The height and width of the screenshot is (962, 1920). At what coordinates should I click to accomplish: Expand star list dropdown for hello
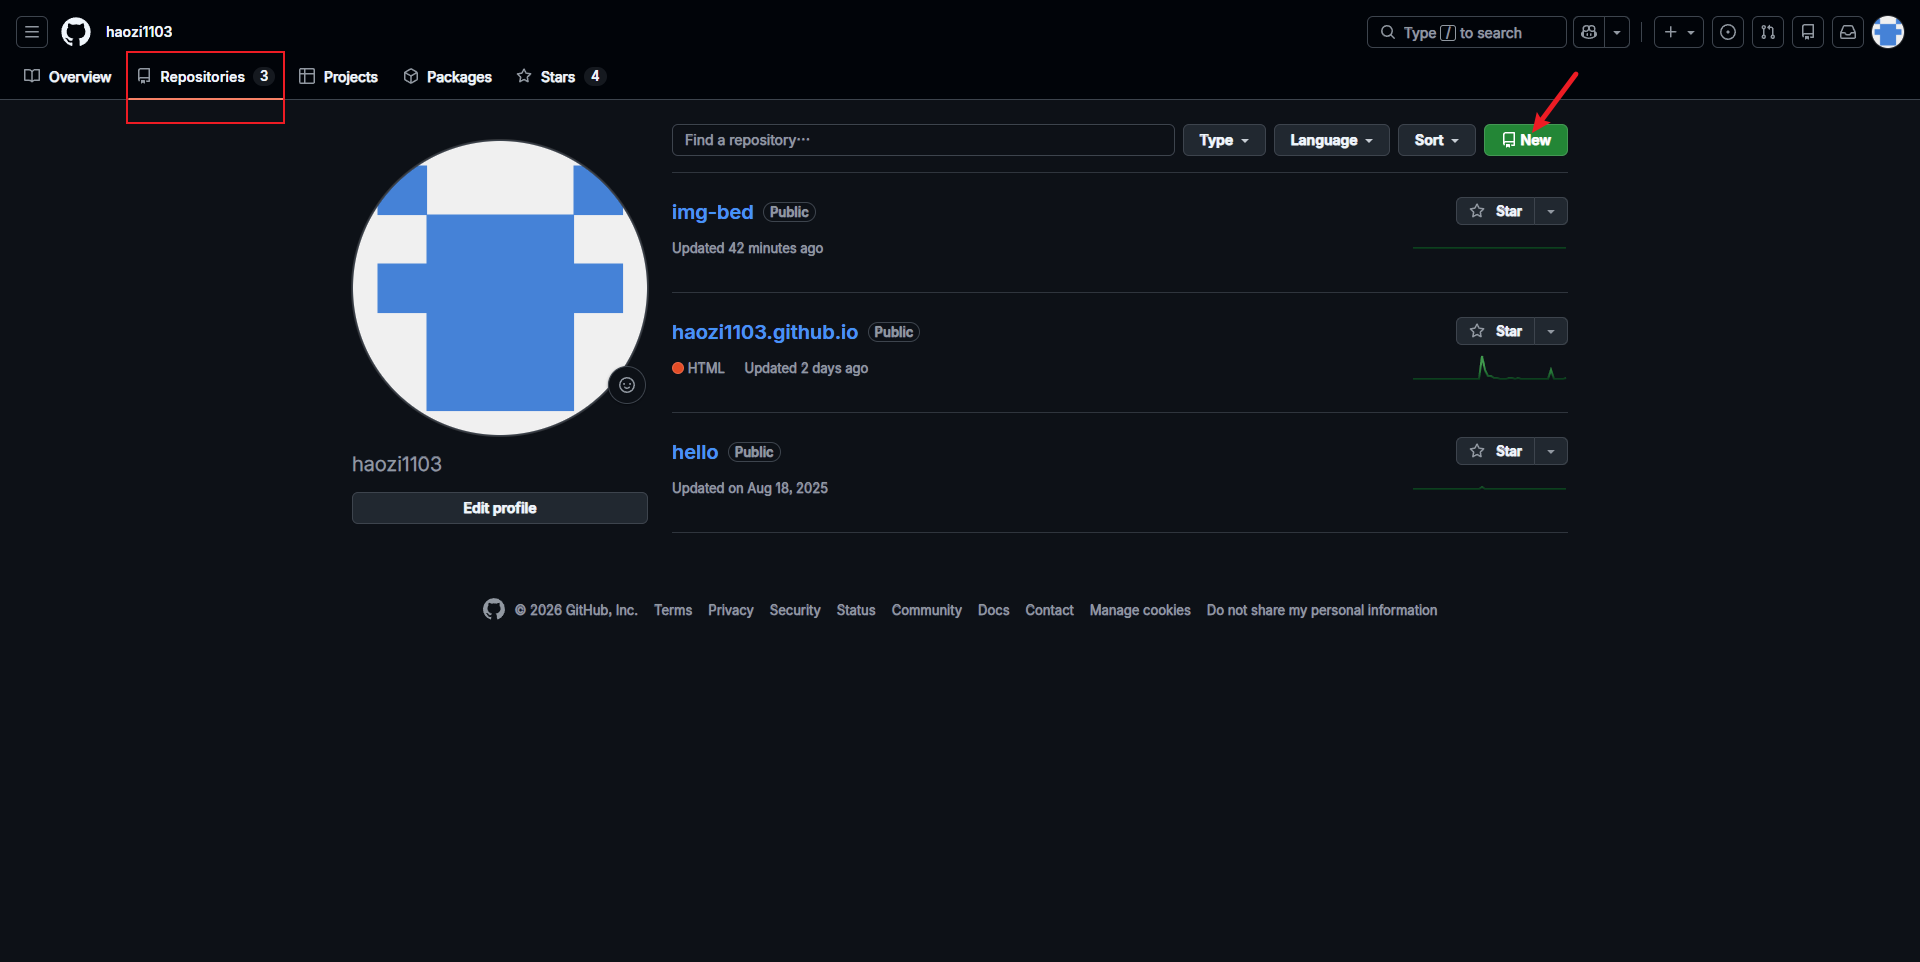point(1551,451)
